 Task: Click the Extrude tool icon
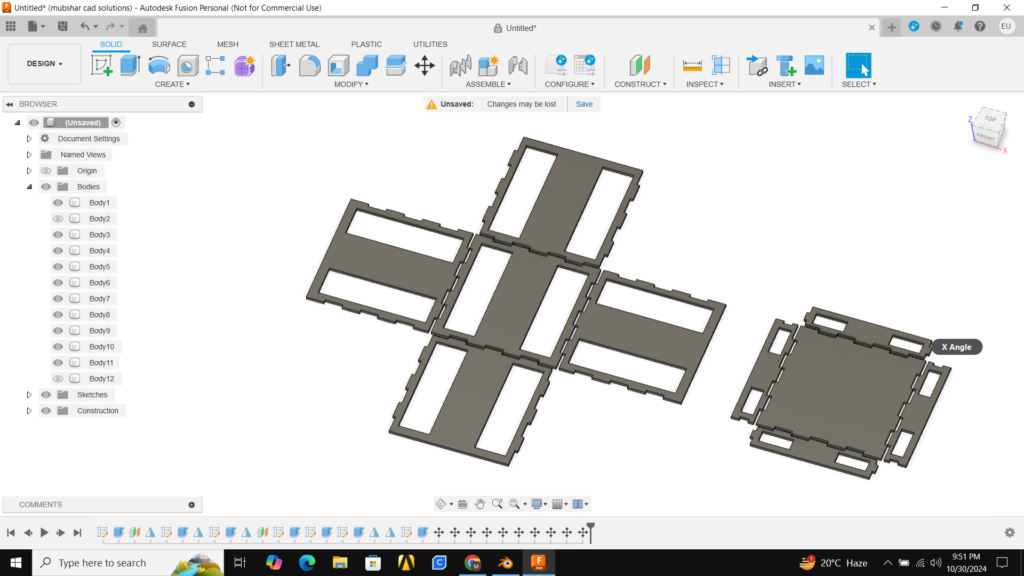click(x=130, y=66)
